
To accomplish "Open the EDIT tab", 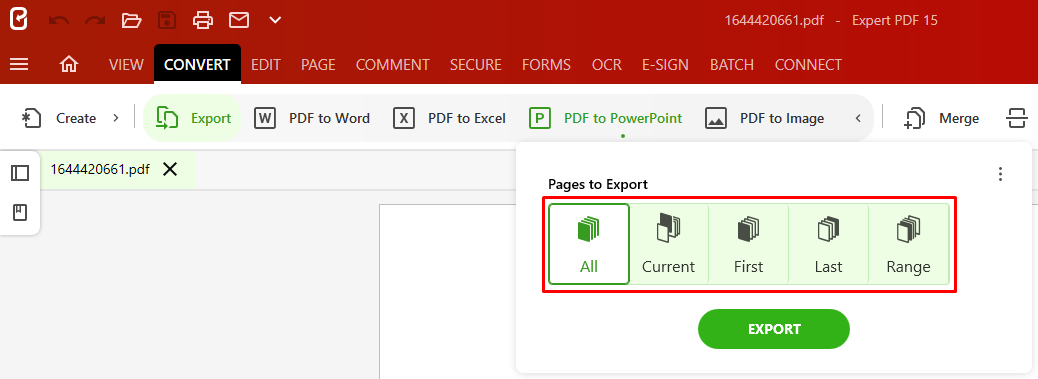I will click(265, 65).
